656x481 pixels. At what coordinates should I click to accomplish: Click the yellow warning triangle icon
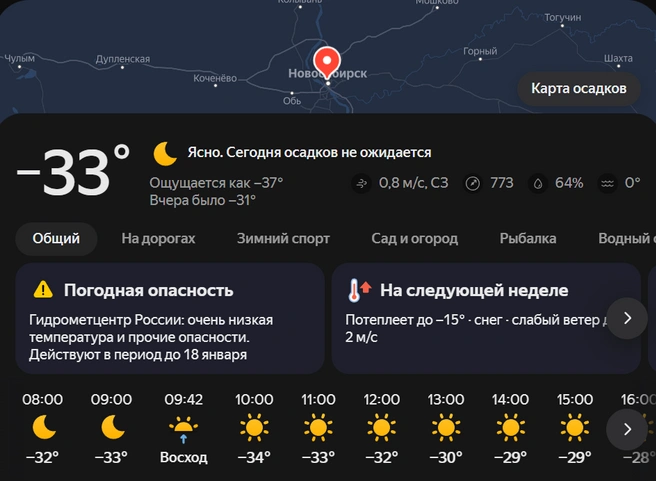click(x=43, y=289)
